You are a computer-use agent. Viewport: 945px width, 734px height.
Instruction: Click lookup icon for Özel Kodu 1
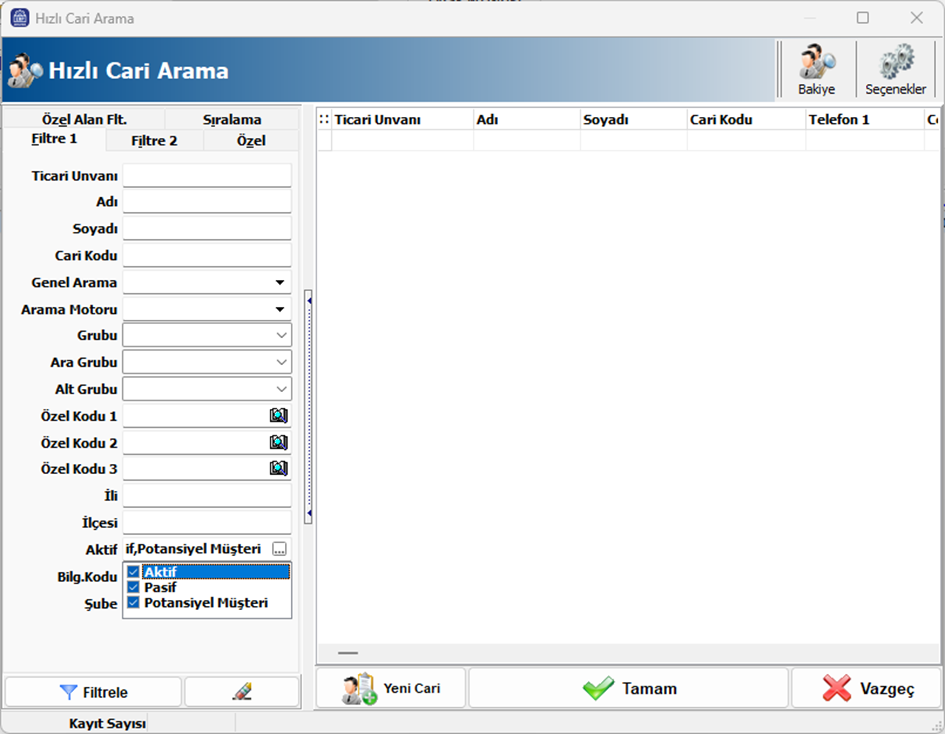tap(278, 415)
